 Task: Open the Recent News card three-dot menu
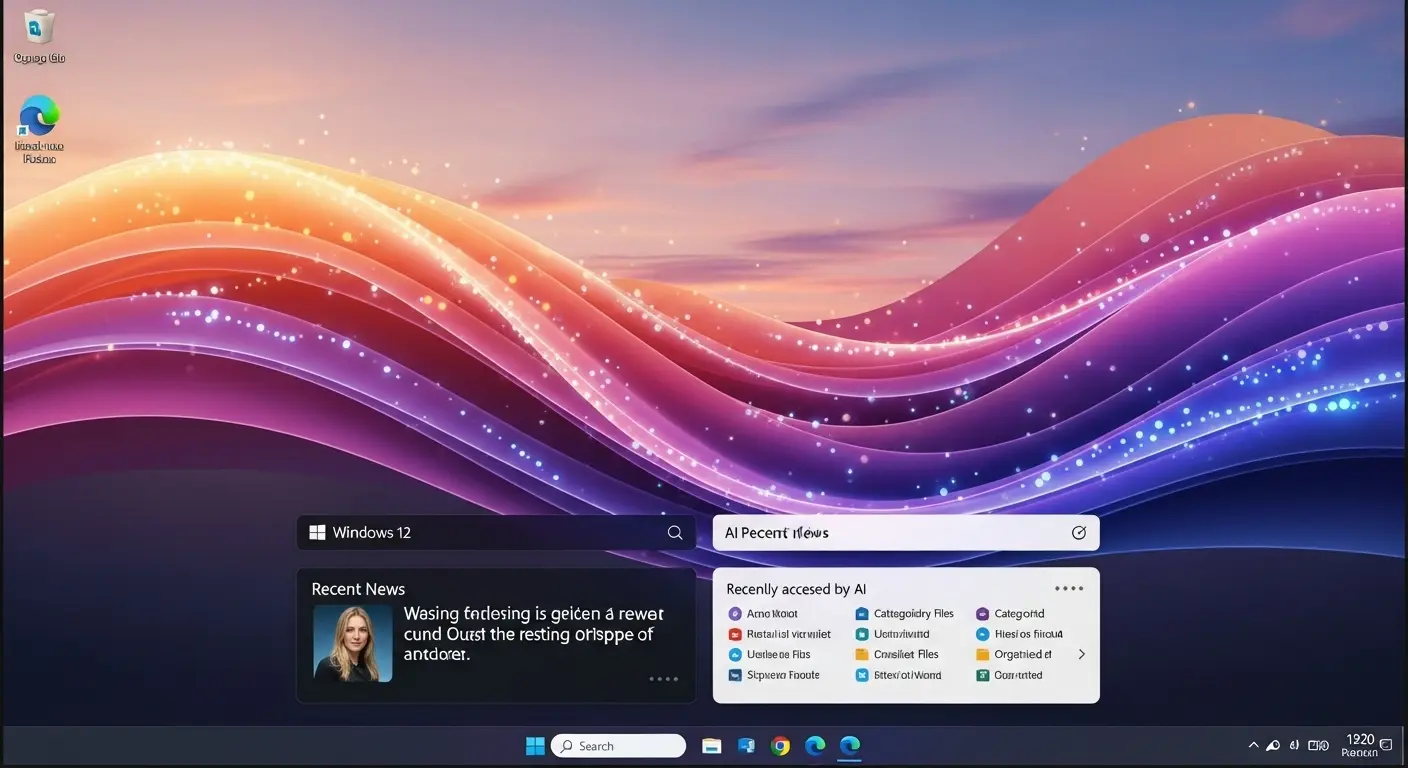click(664, 679)
